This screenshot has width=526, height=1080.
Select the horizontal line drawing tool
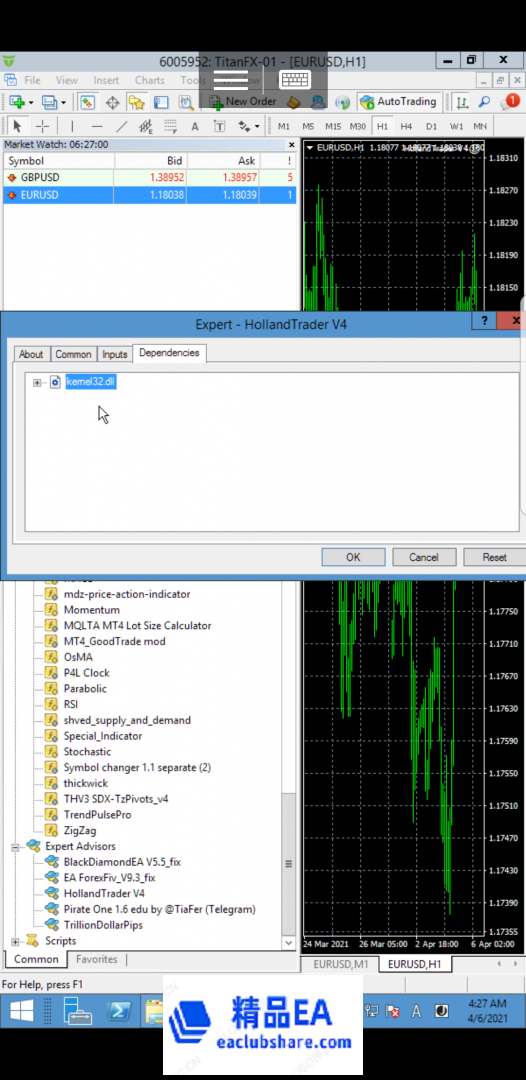point(97,126)
